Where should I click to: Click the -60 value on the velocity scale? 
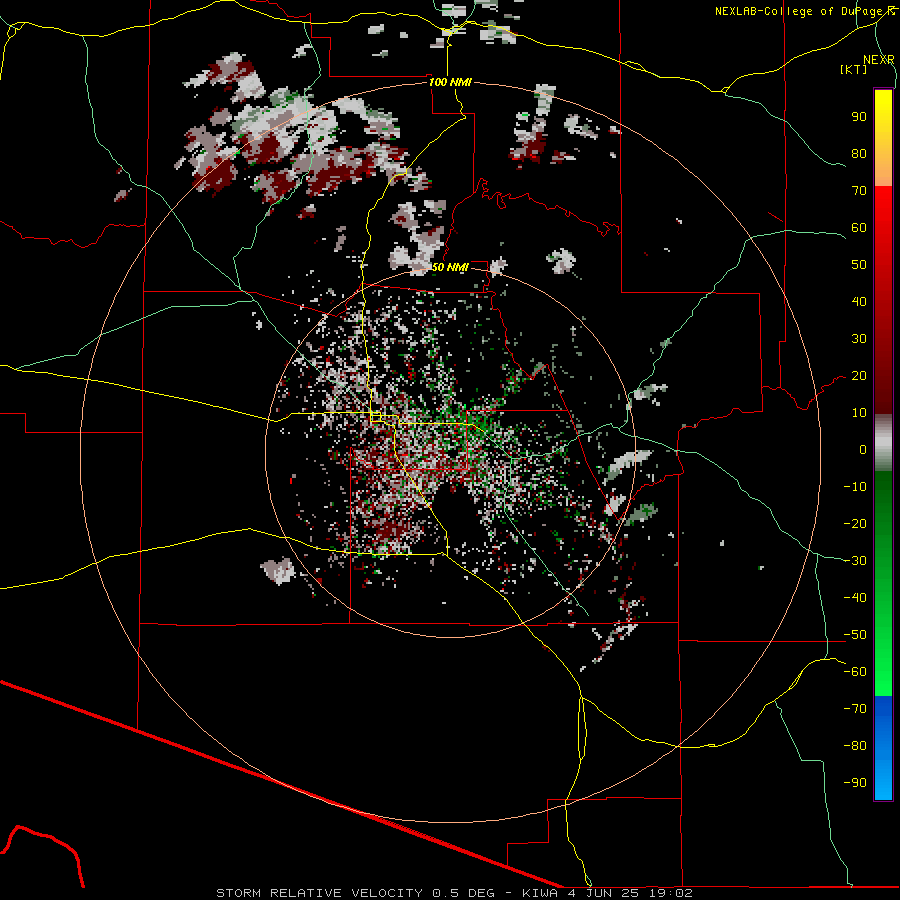855,672
